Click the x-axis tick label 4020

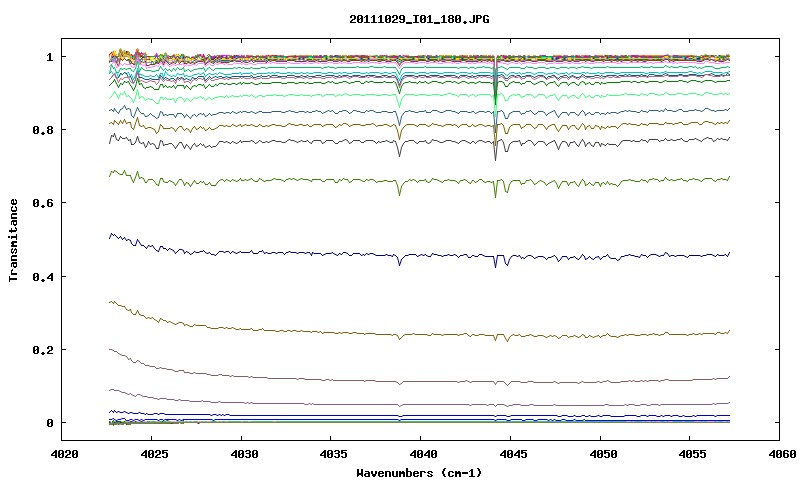point(64,454)
